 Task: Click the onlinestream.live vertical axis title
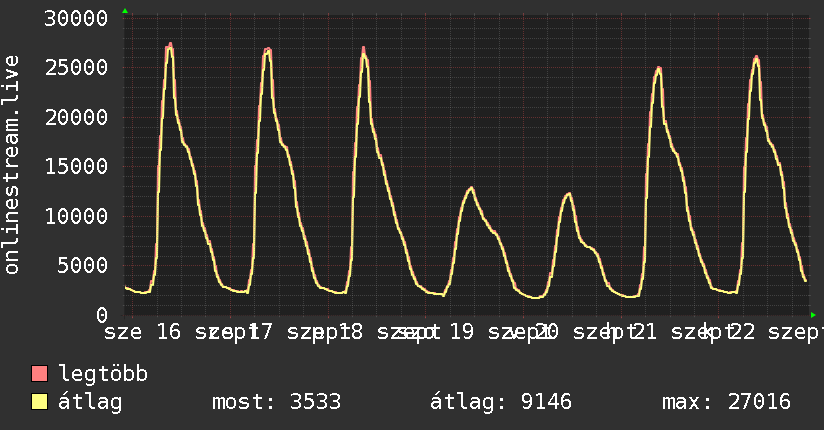click(12, 165)
